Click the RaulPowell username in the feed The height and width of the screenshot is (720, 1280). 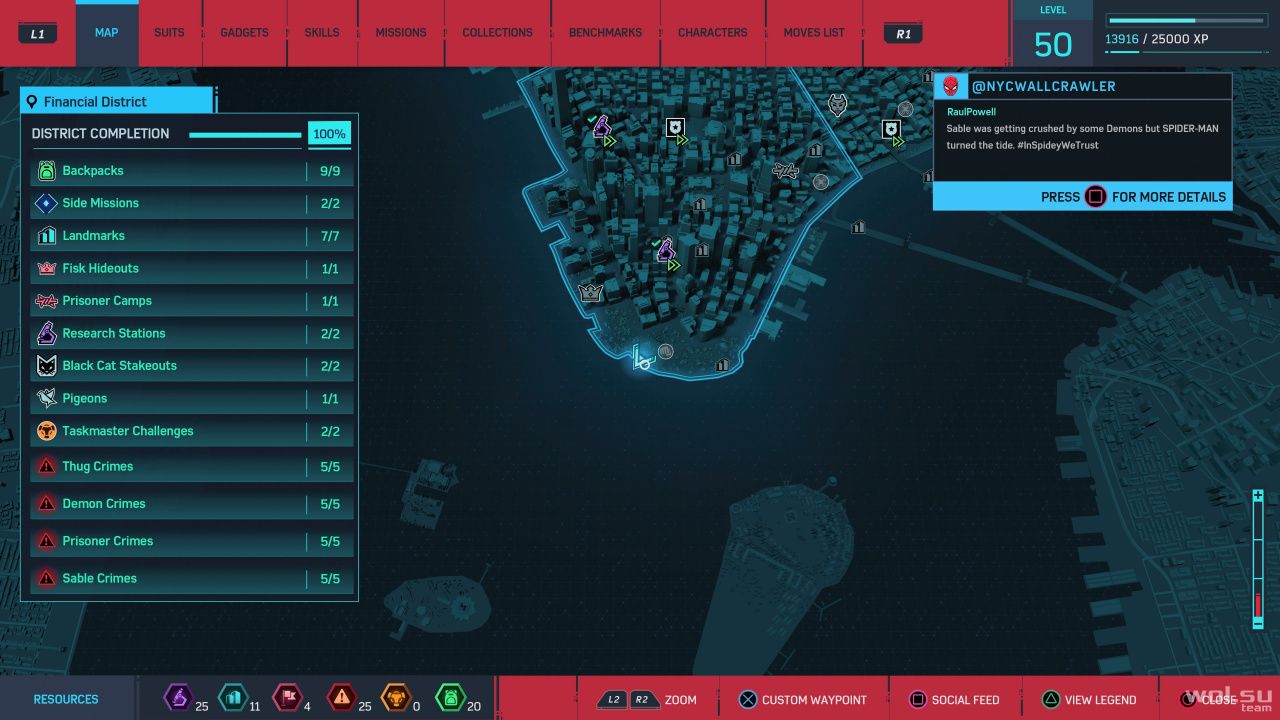point(971,113)
